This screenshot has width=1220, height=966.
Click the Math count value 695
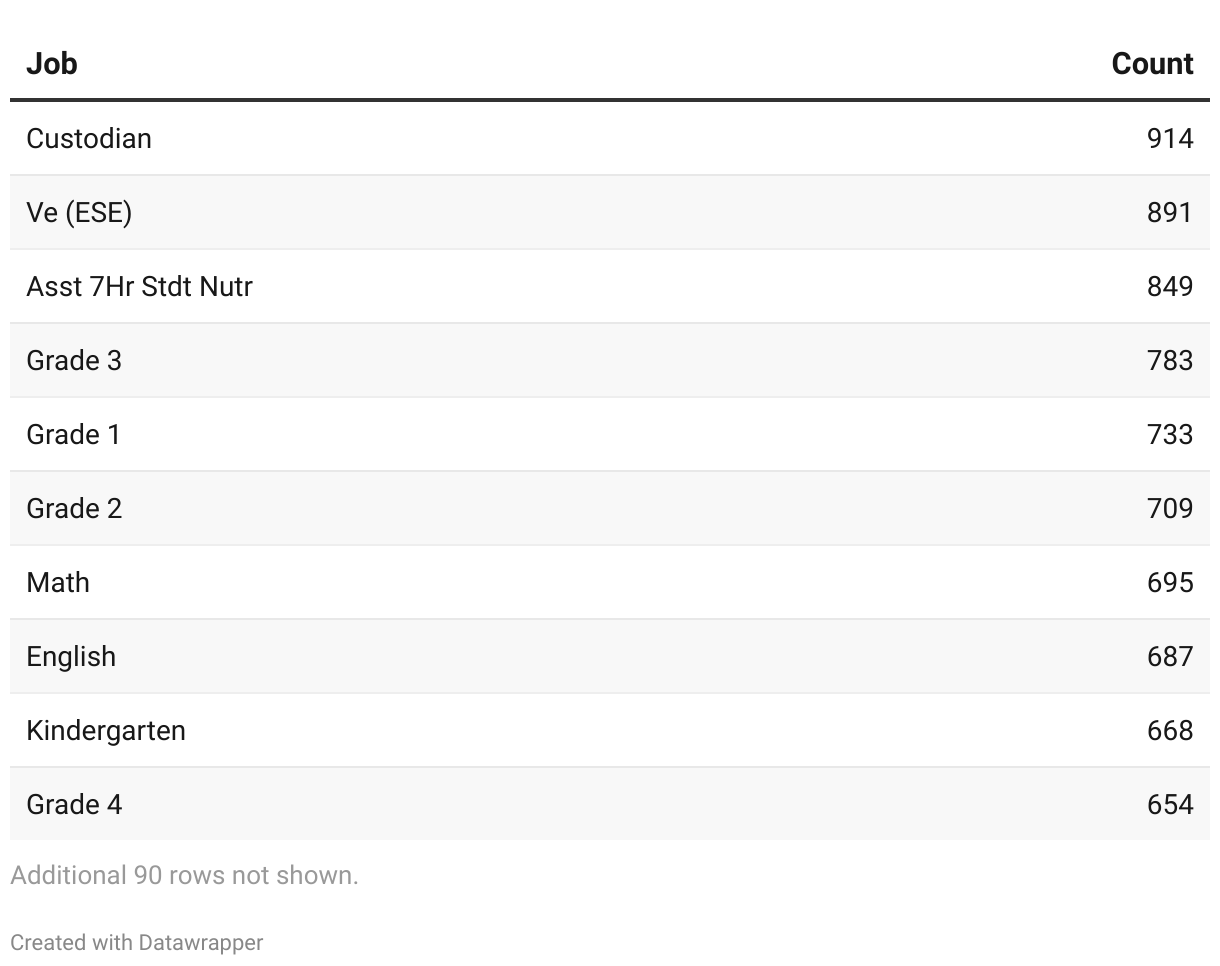[1170, 582]
